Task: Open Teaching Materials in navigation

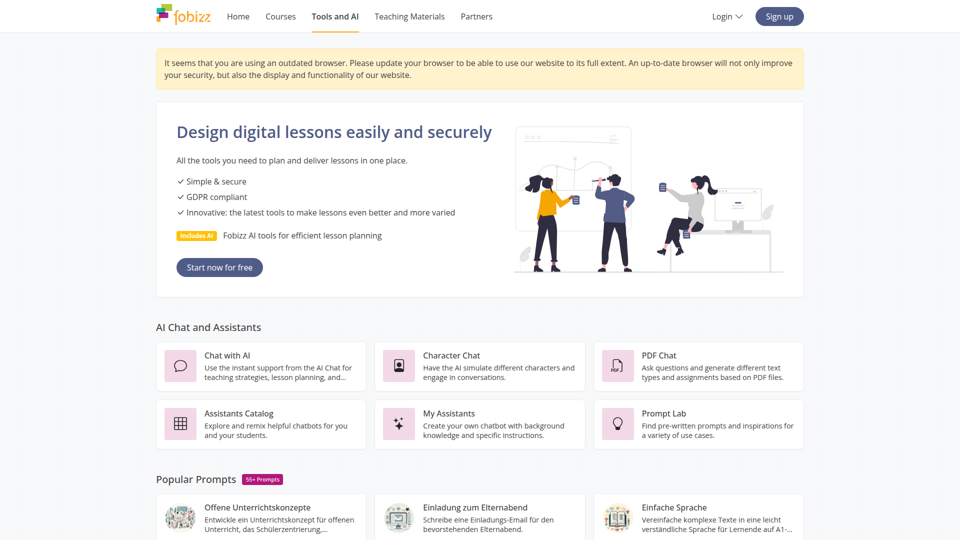Action: pos(410,17)
